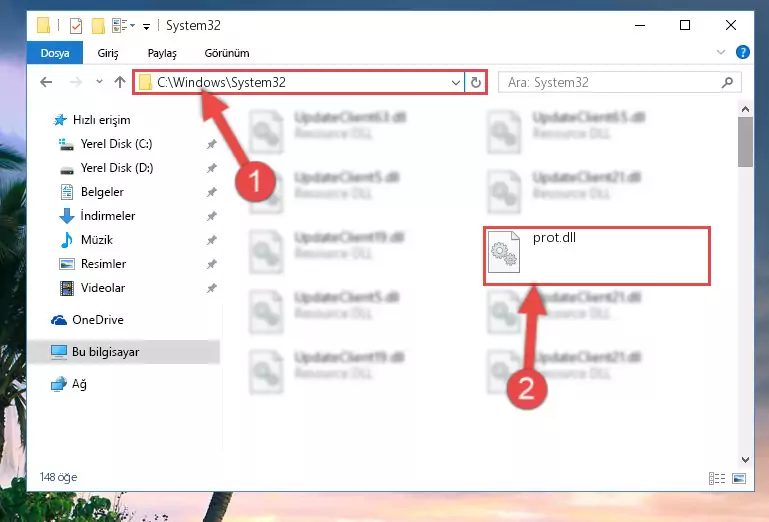Open İndirmeler folder in sidebar
769x522 pixels.
pos(97,216)
